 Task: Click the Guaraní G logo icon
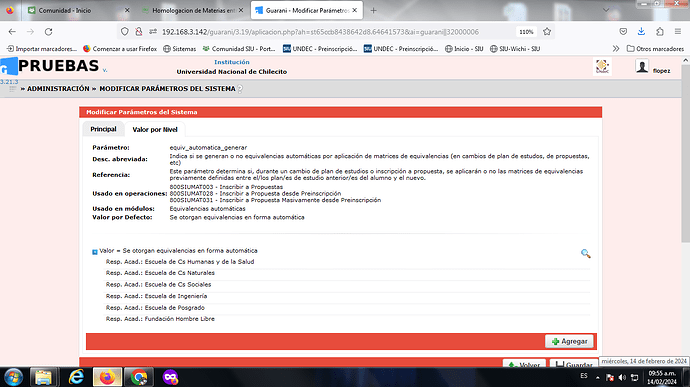tap(9, 66)
